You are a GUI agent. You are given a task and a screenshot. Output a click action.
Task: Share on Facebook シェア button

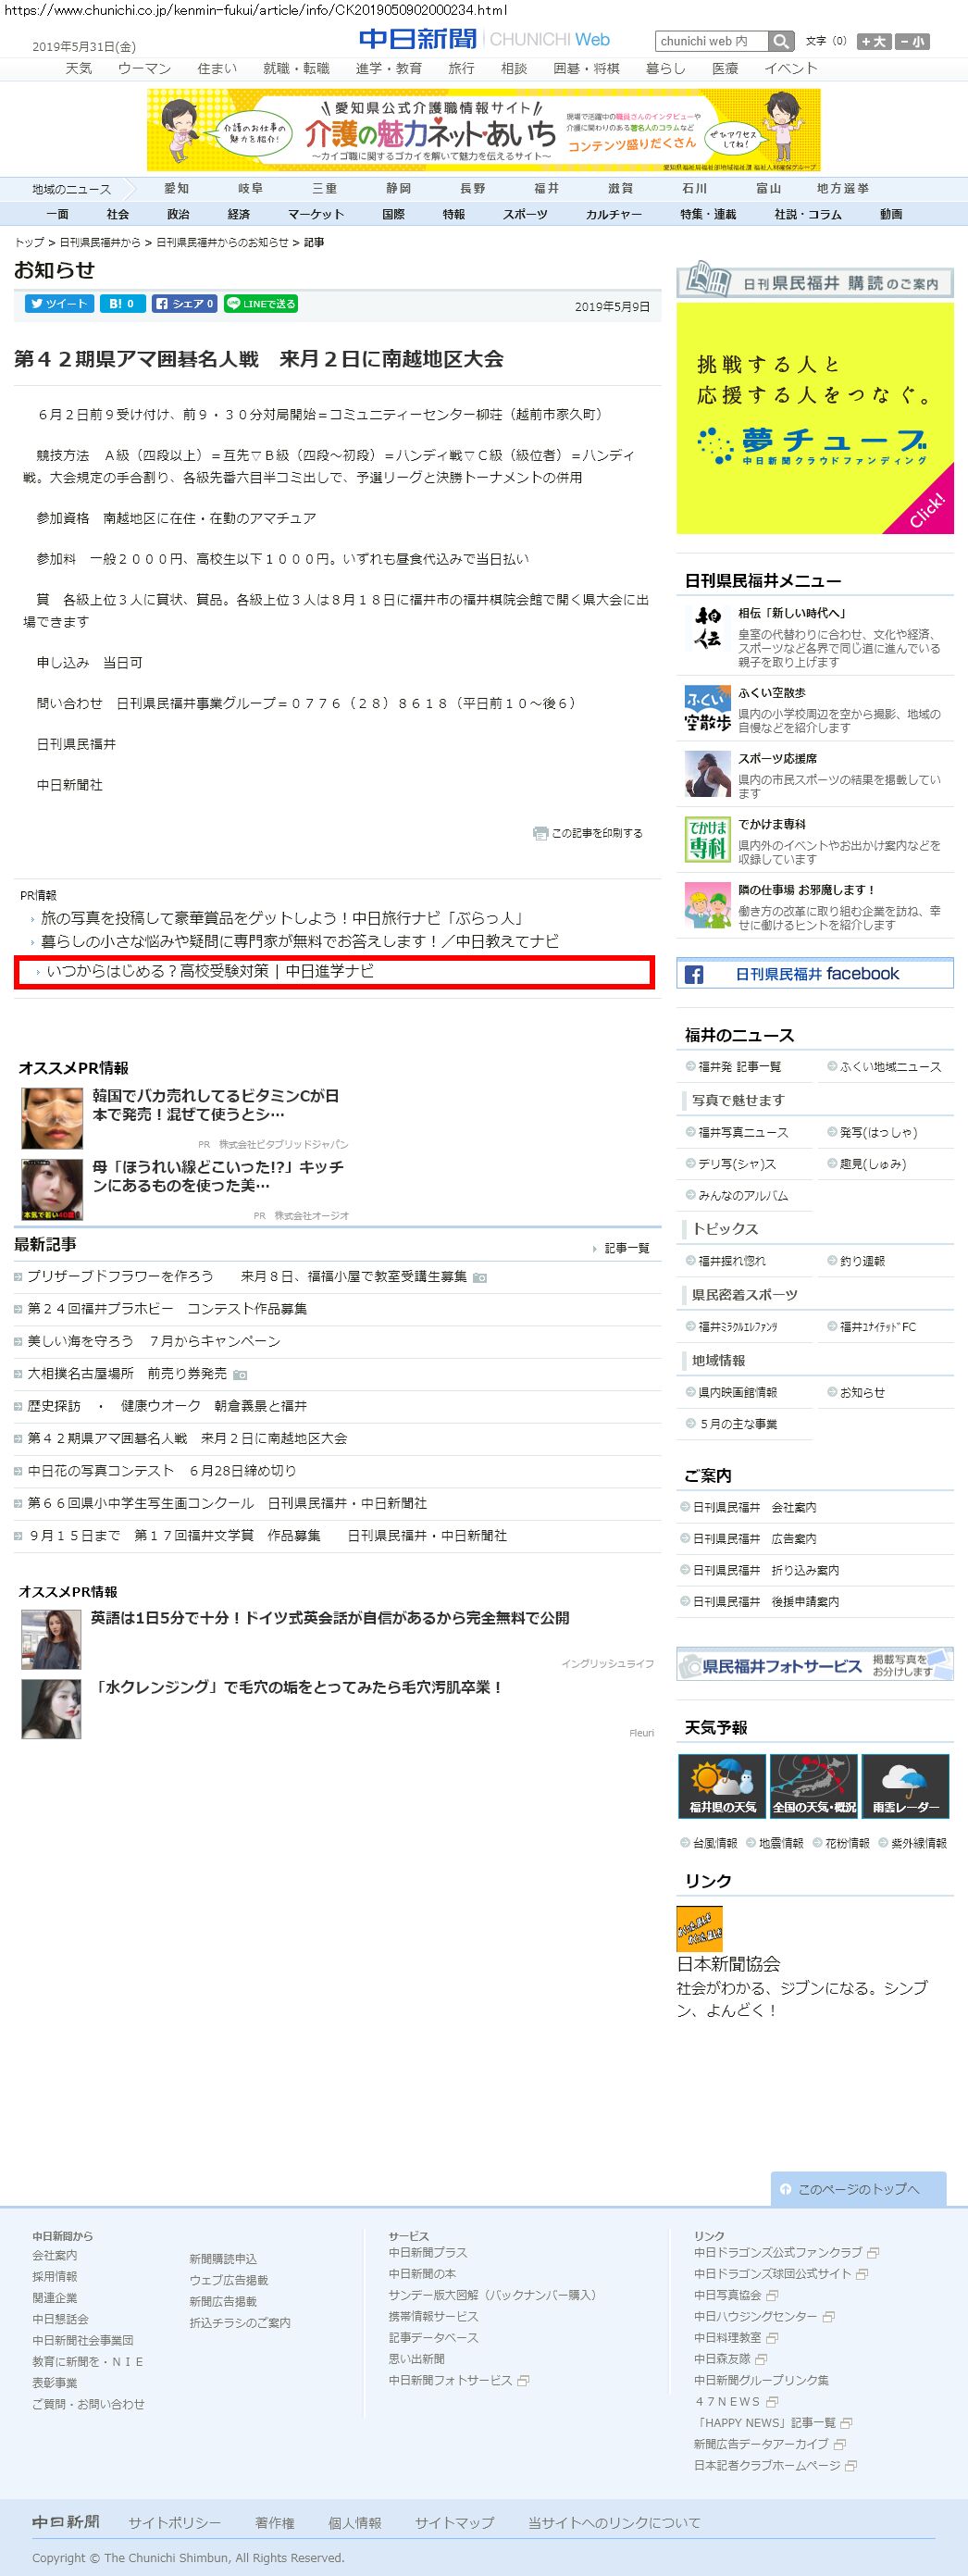184,304
